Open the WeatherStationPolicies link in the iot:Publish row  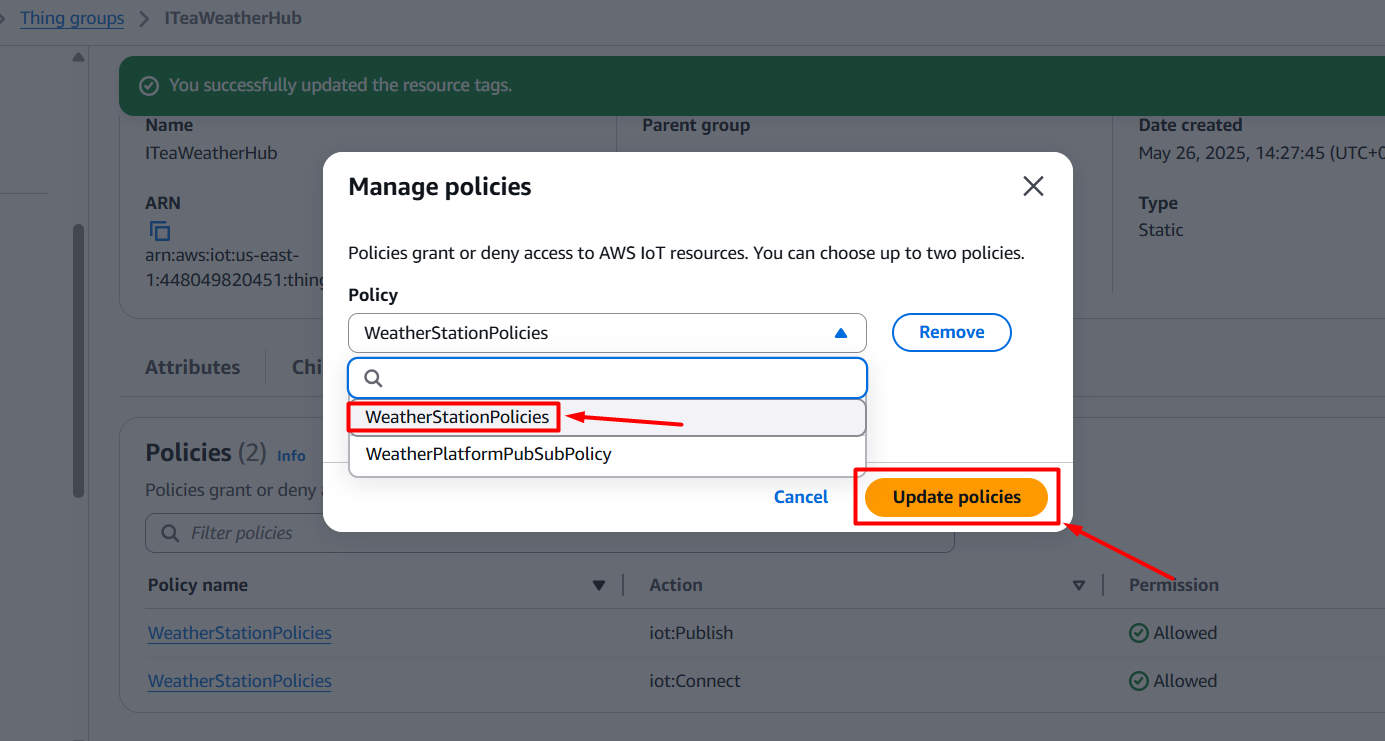[x=240, y=633]
